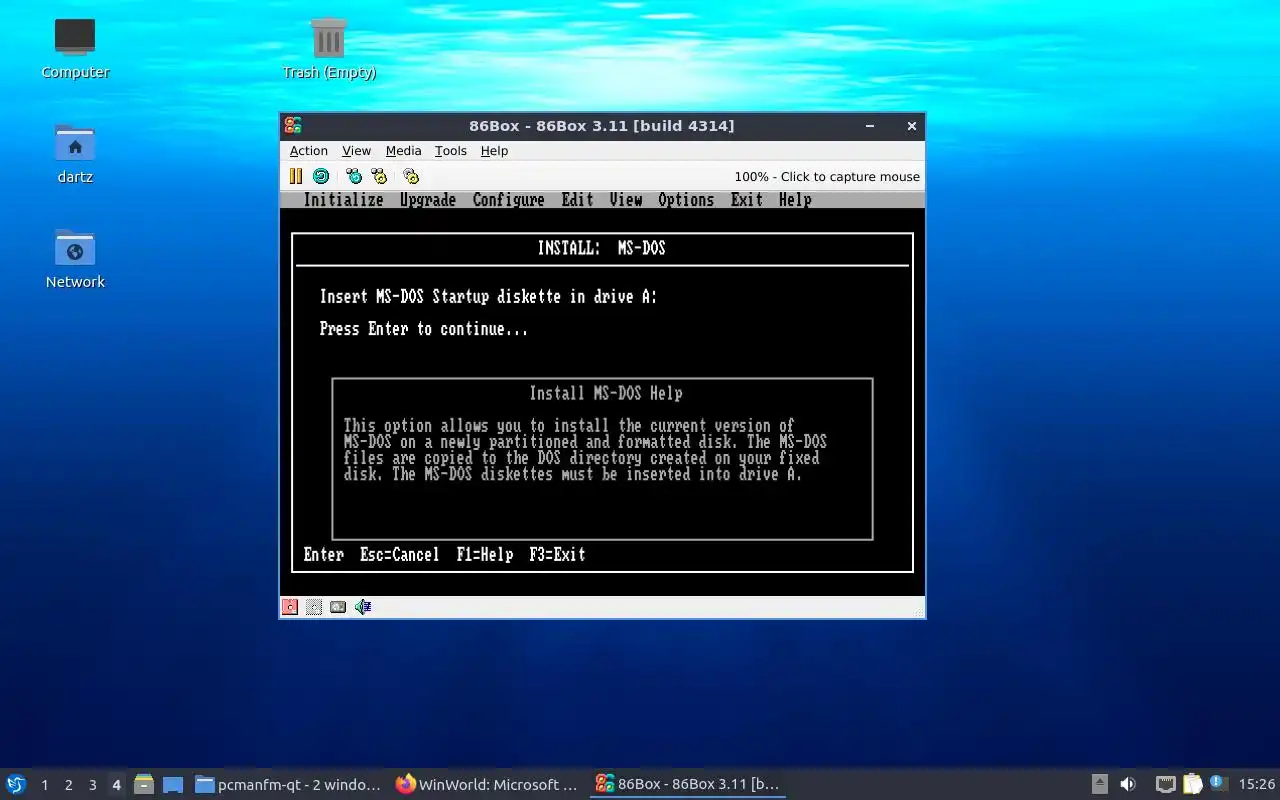Click the red floppy drive A status icon
Screen dimensions: 1280x800
click(290, 607)
